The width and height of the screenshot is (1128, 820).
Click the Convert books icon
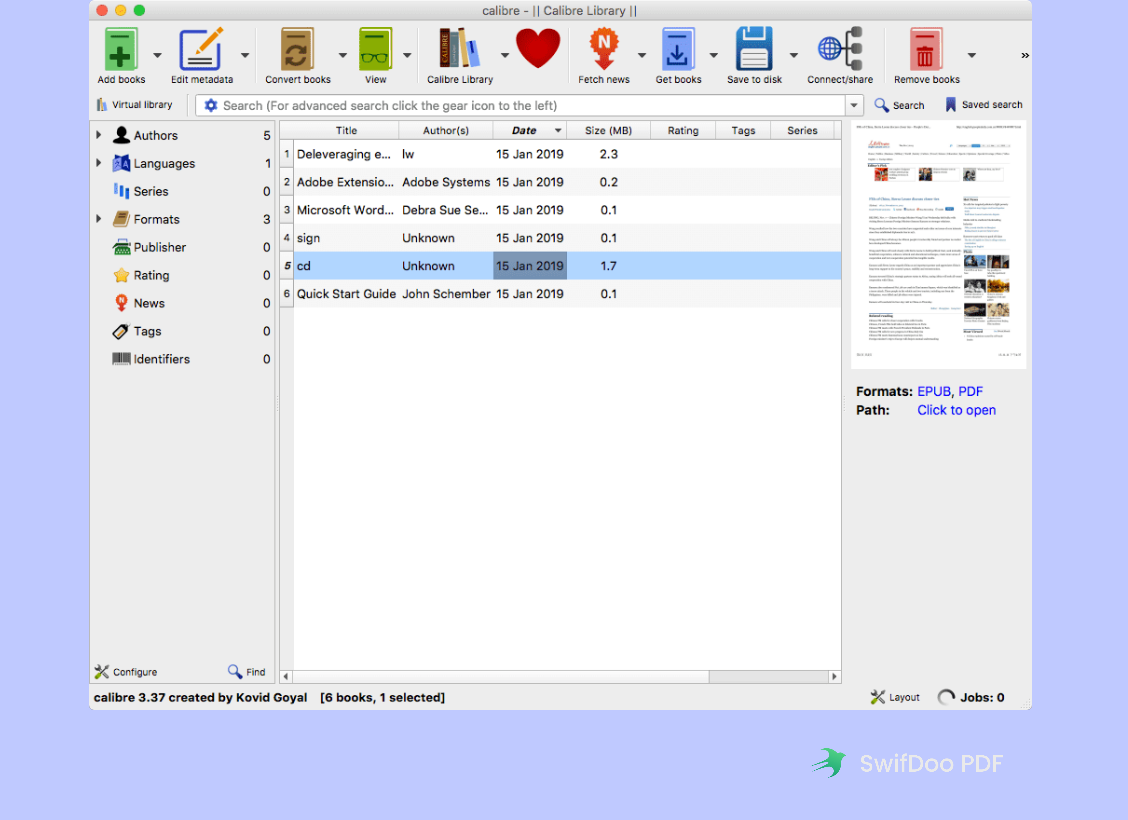[x=297, y=49]
